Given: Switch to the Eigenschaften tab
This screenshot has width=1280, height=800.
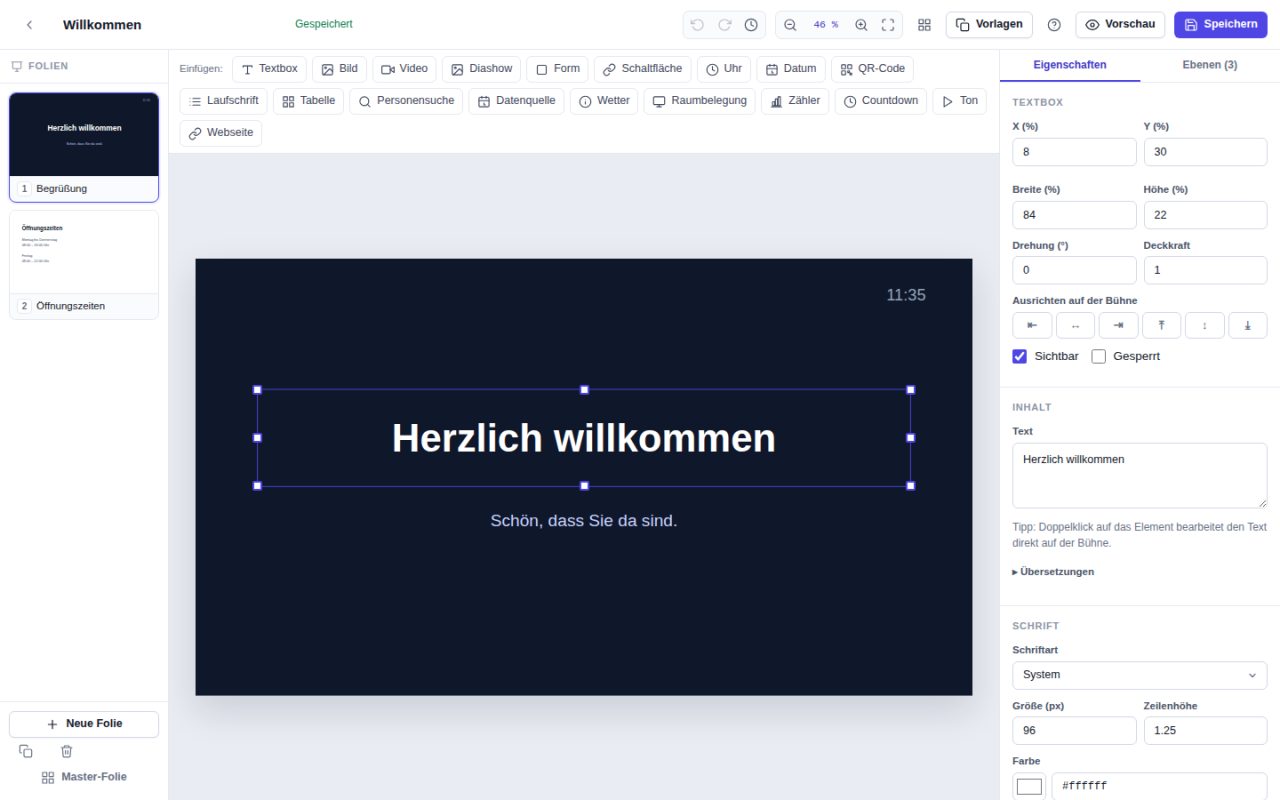Looking at the screenshot, I should [1070, 65].
